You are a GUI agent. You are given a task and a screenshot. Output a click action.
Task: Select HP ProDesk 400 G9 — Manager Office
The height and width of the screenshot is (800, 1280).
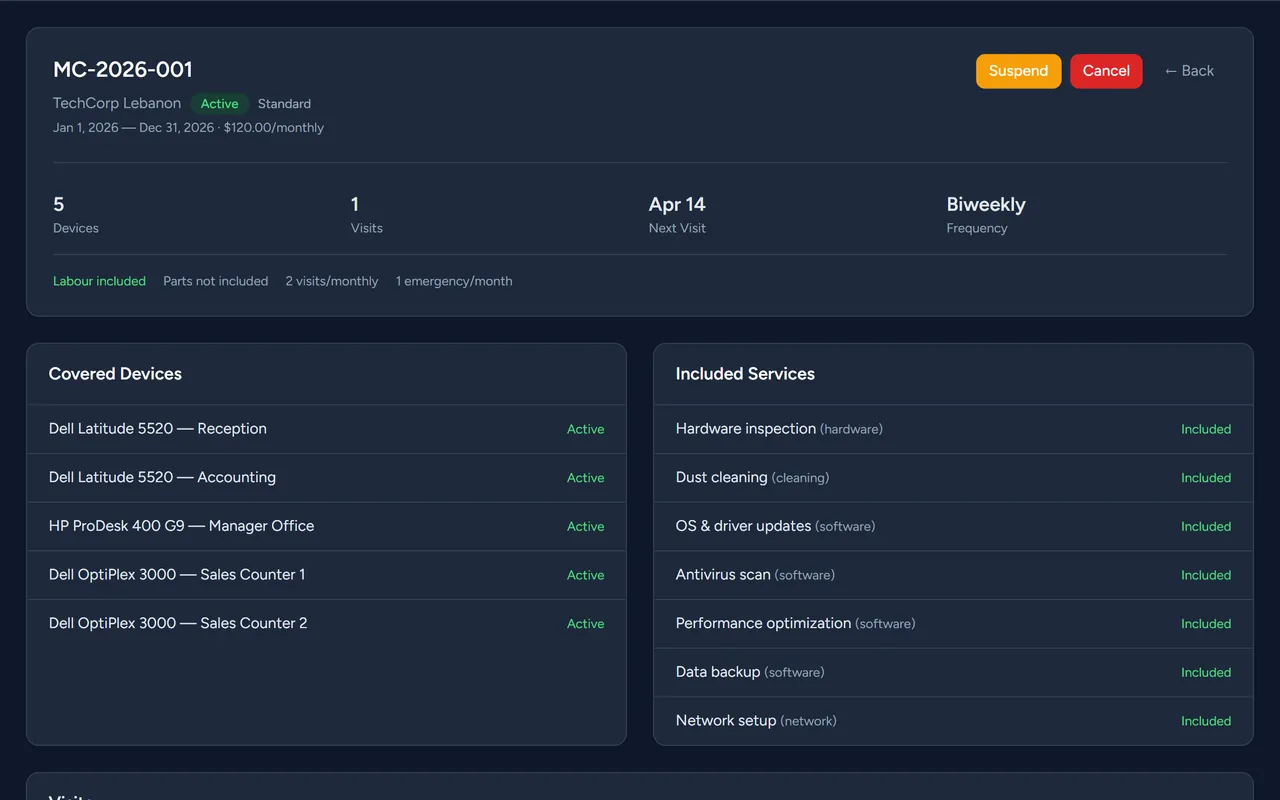coord(326,526)
